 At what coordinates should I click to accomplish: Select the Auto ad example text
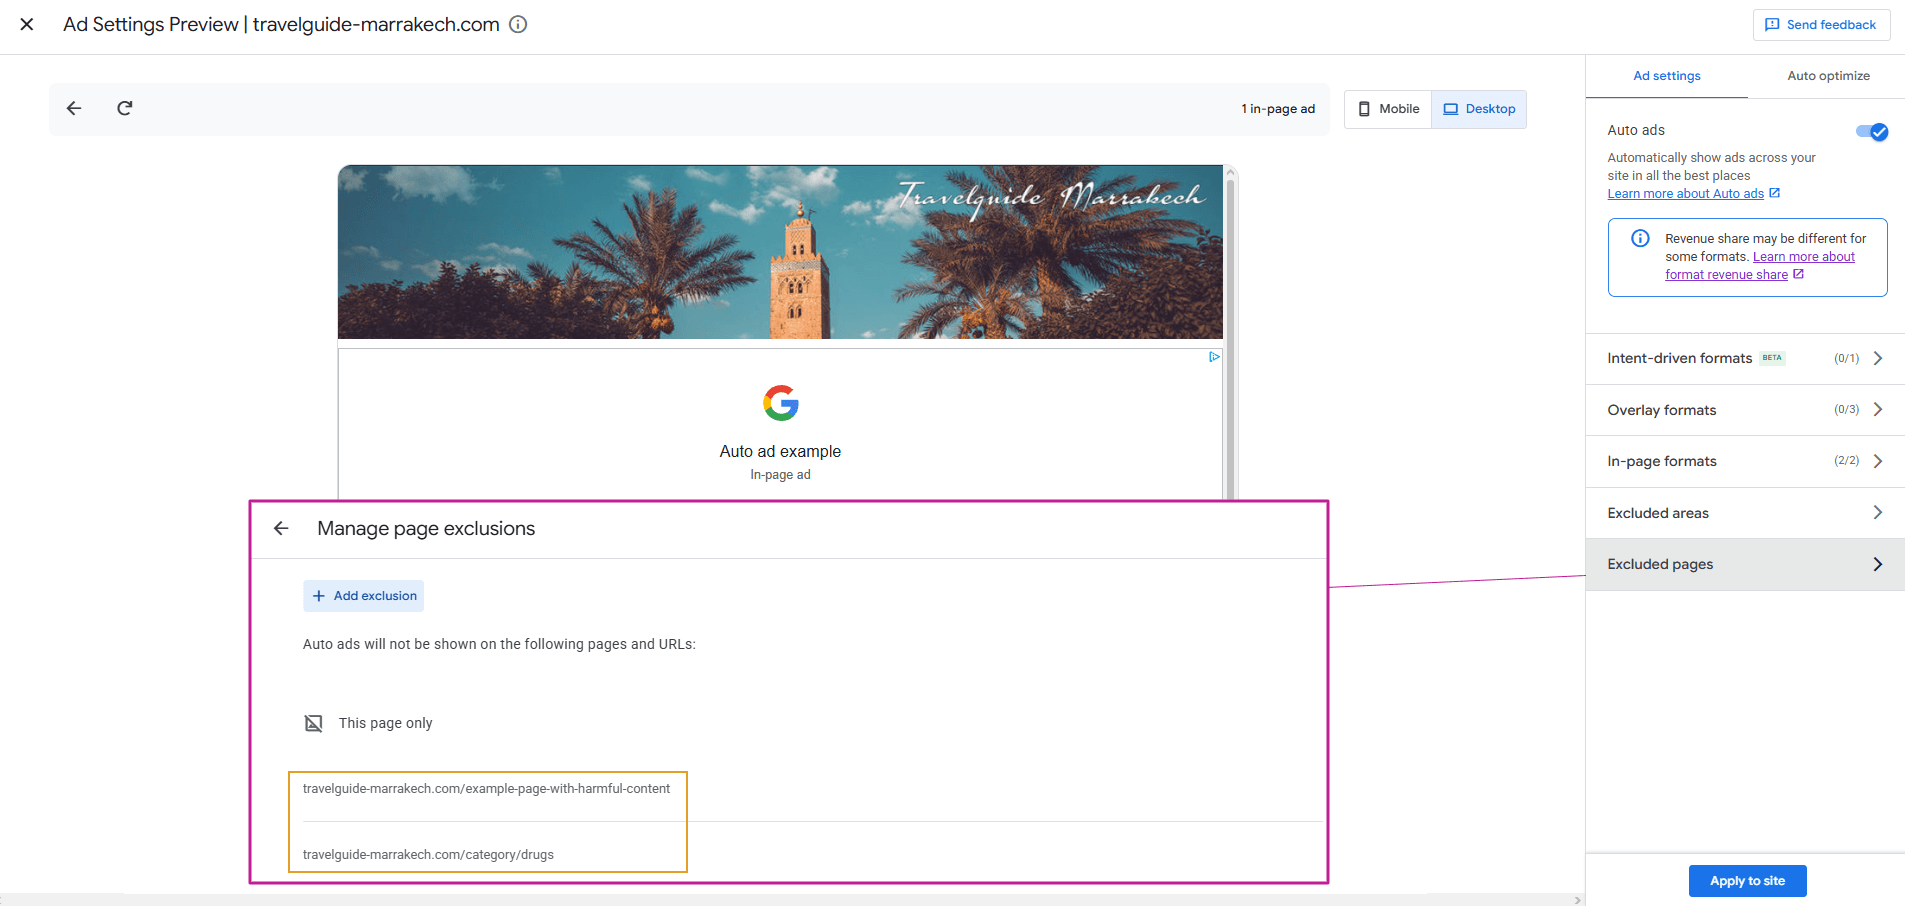[780, 452]
